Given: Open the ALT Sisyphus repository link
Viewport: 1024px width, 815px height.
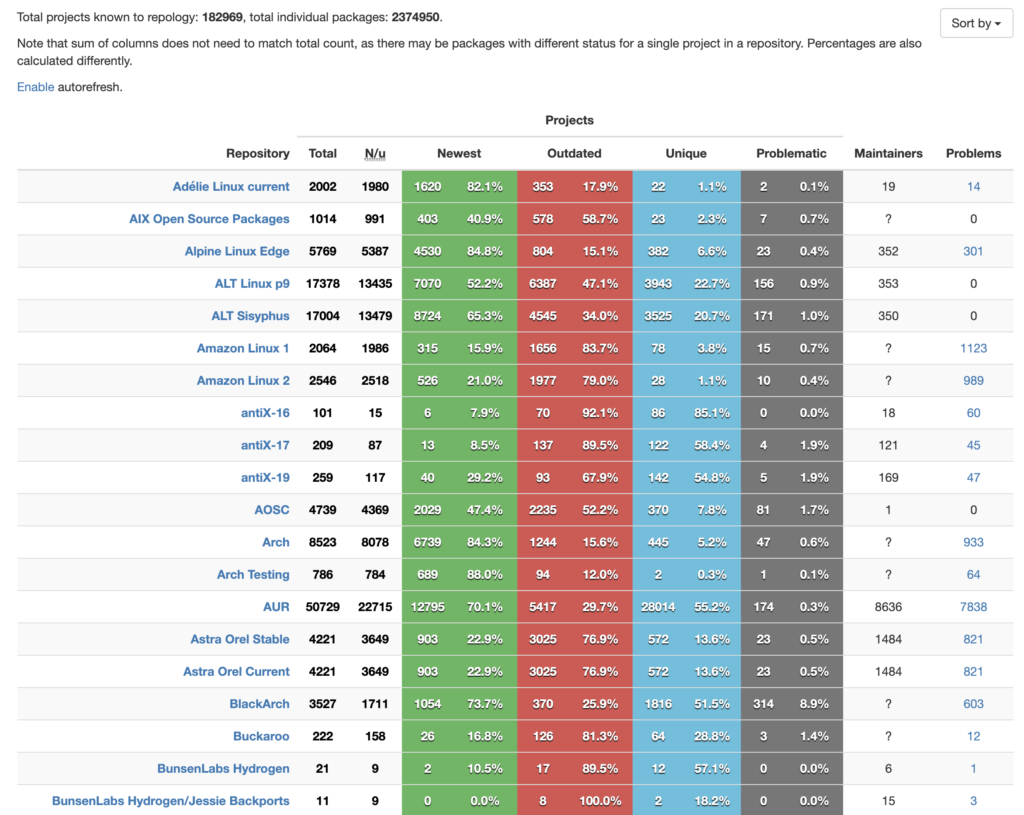Looking at the screenshot, I should 250,316.
